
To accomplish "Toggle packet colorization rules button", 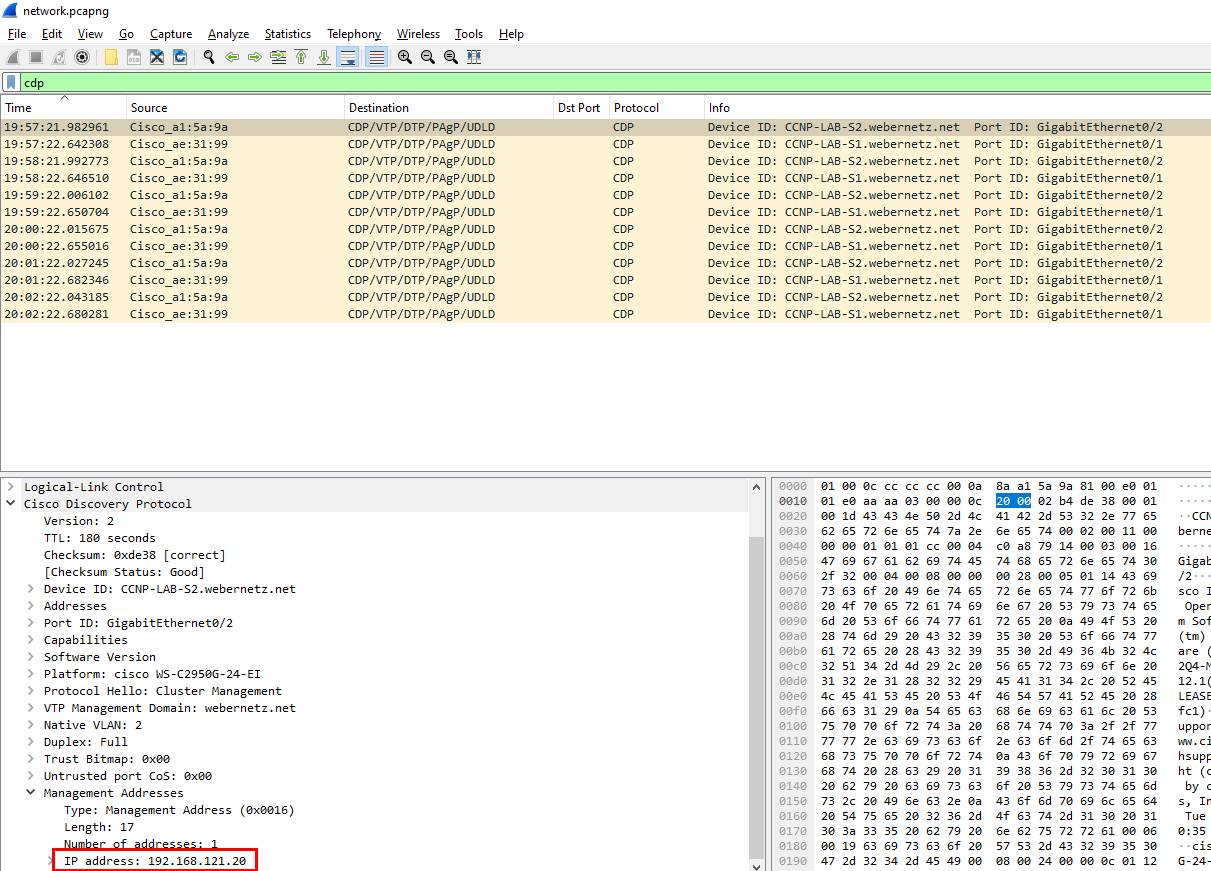I will point(376,57).
